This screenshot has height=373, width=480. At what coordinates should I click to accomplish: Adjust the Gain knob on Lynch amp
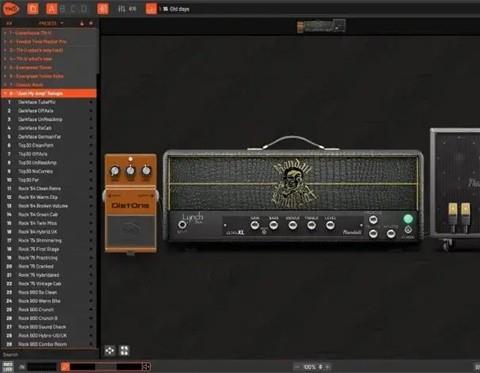pos(255,226)
